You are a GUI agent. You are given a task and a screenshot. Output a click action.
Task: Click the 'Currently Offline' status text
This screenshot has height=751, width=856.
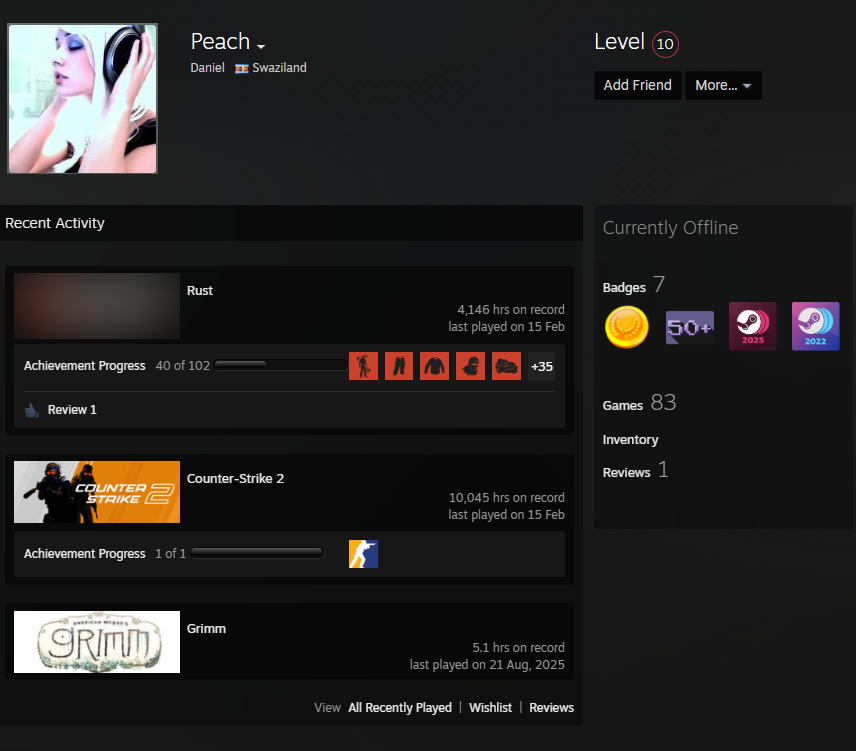(670, 228)
